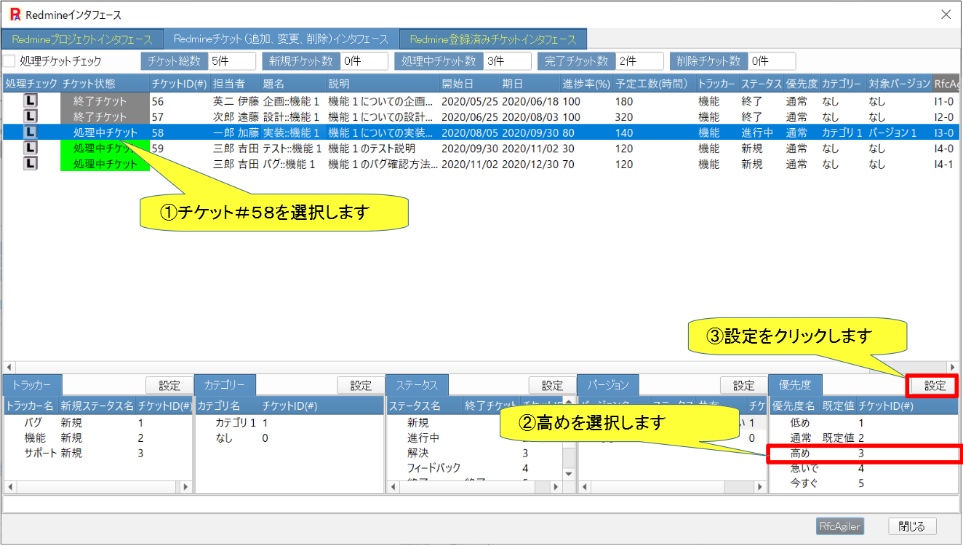Select ticket row 企画::機能 1

tap(482, 101)
